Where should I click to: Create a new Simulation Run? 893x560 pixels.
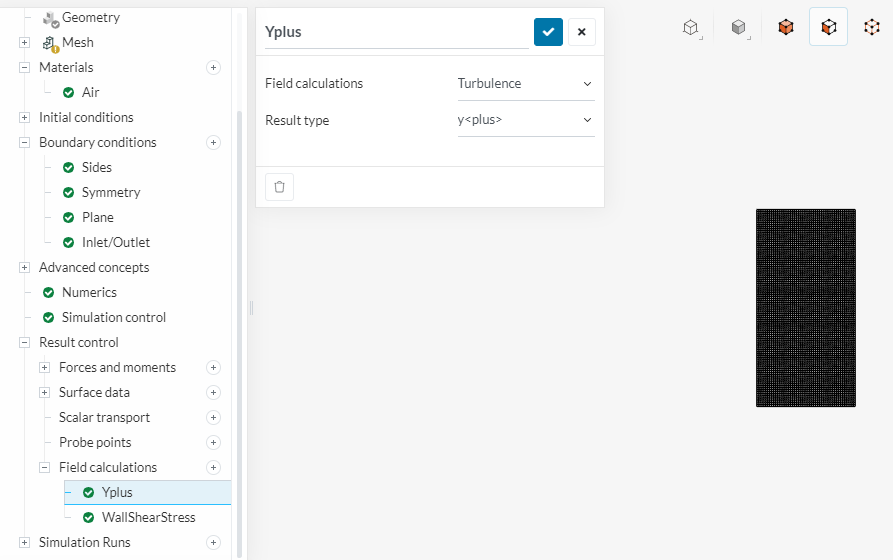tap(213, 542)
